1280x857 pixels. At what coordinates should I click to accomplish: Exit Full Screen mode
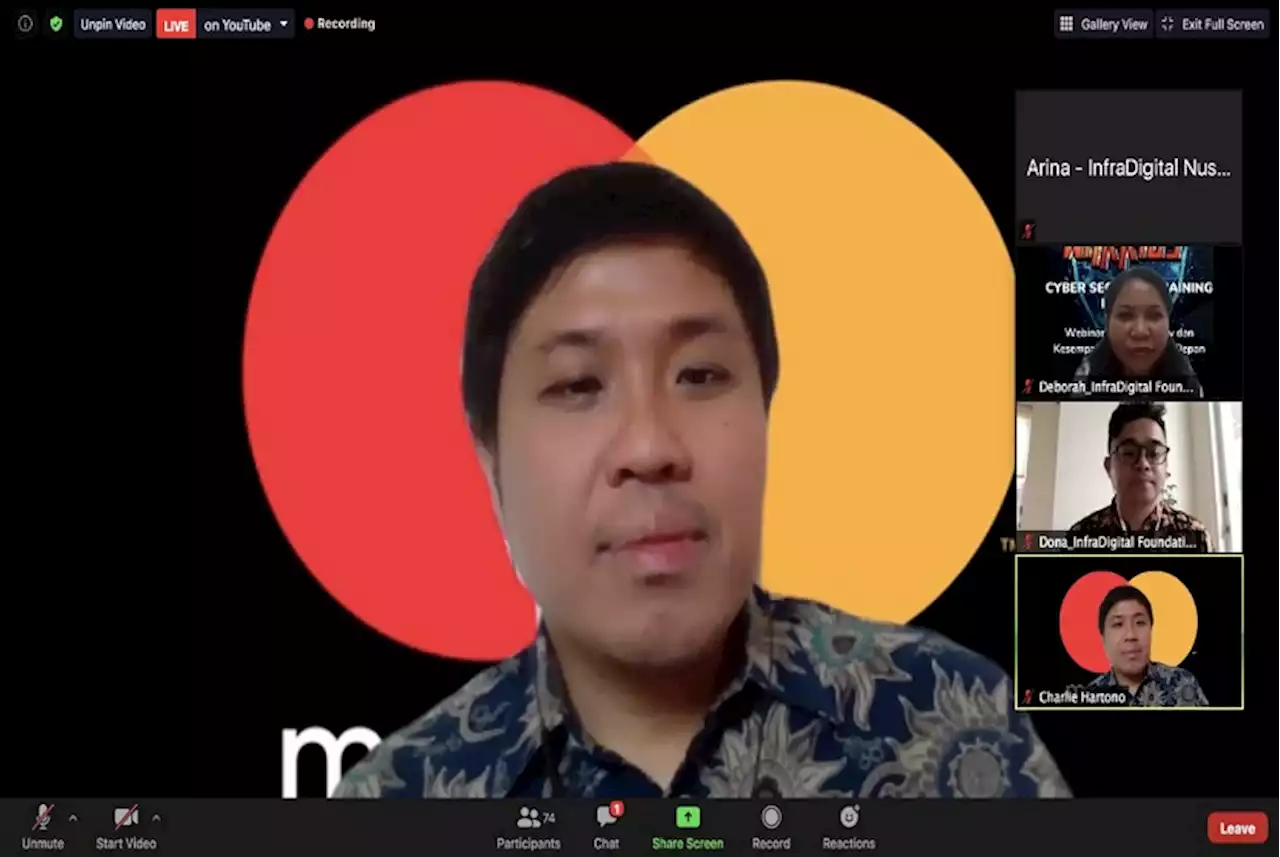coord(1212,24)
